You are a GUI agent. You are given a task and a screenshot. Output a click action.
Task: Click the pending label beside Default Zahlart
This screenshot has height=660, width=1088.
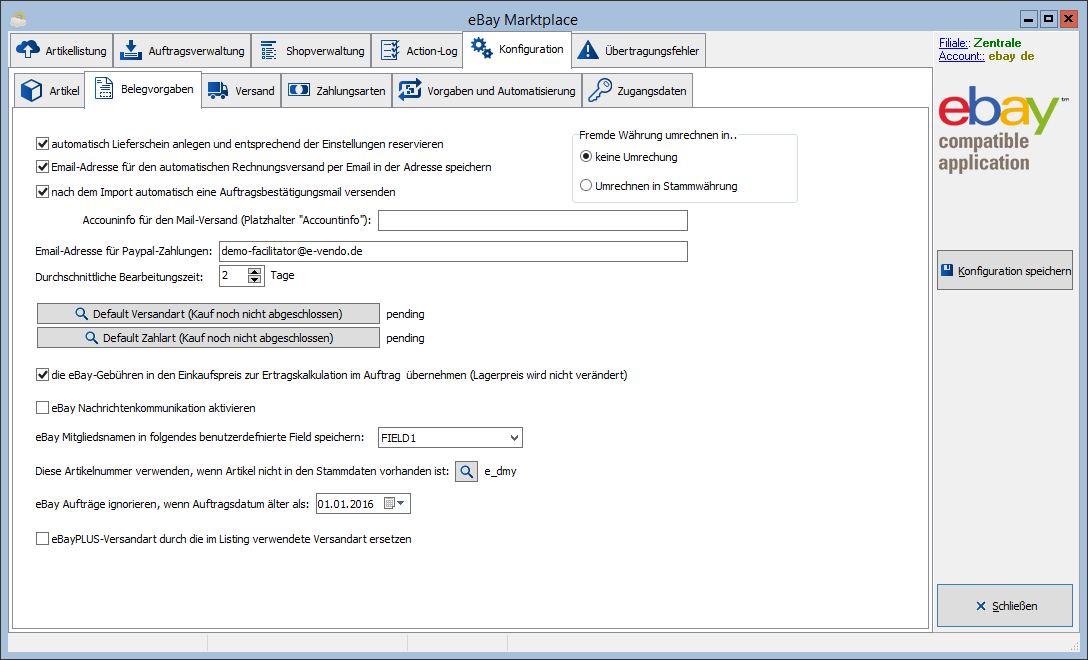click(405, 338)
